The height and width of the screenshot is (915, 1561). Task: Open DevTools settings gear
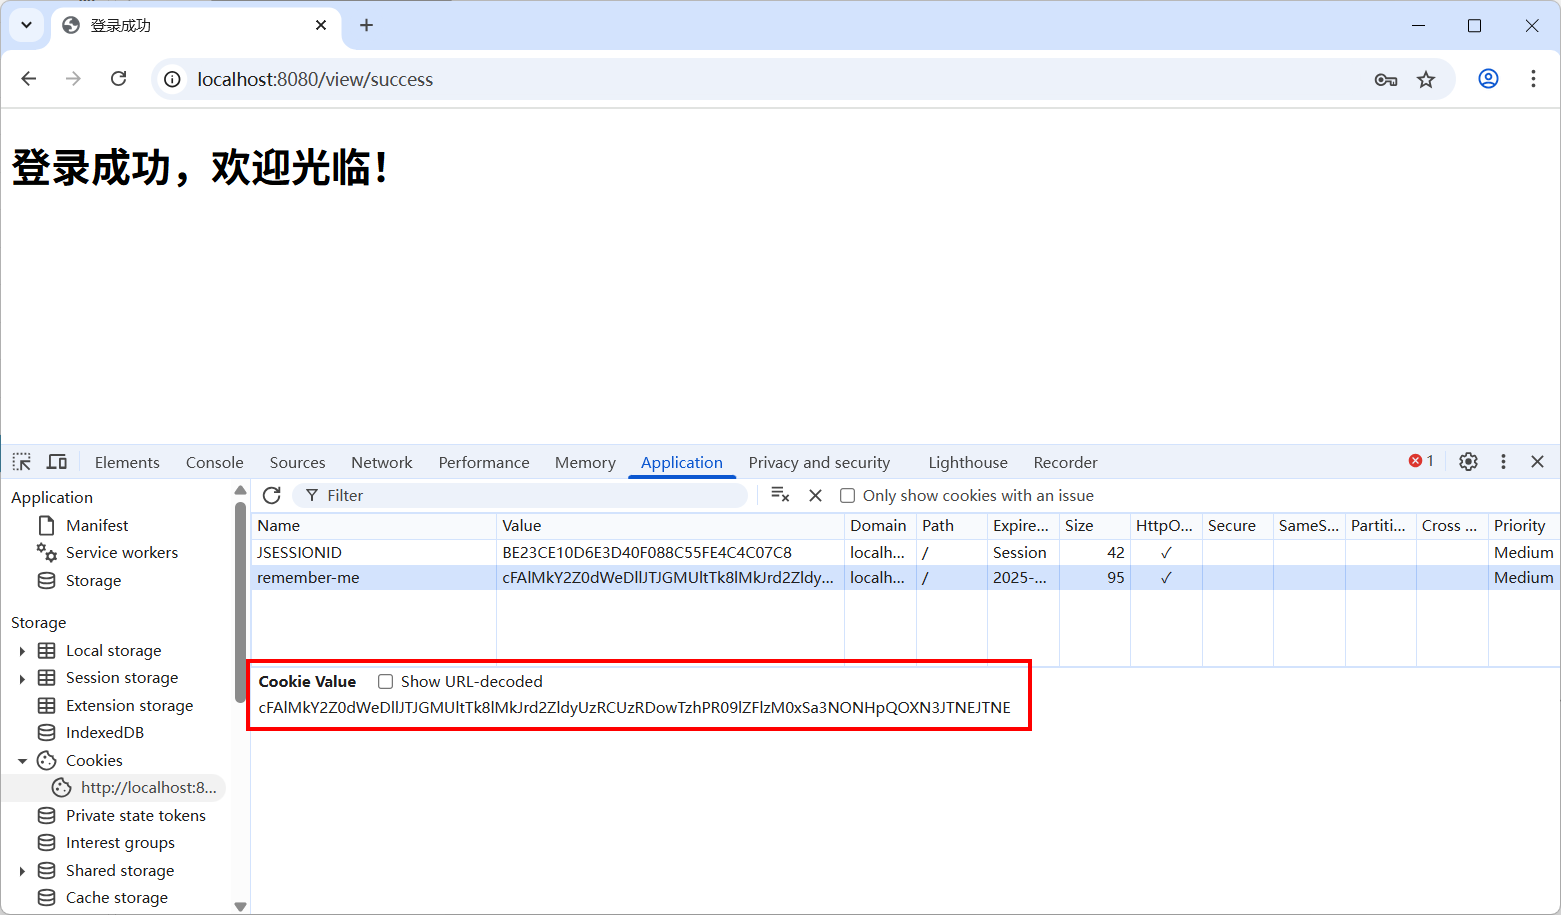pyautogui.click(x=1468, y=462)
